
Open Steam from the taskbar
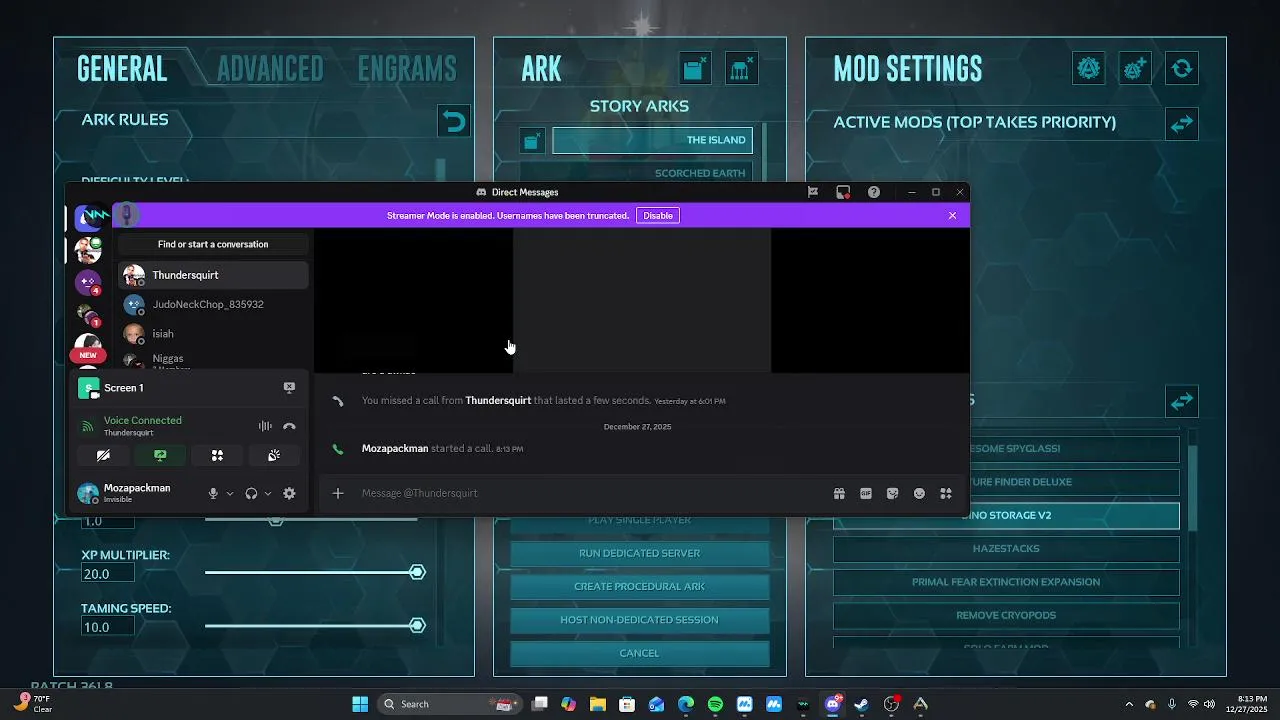(x=861, y=704)
